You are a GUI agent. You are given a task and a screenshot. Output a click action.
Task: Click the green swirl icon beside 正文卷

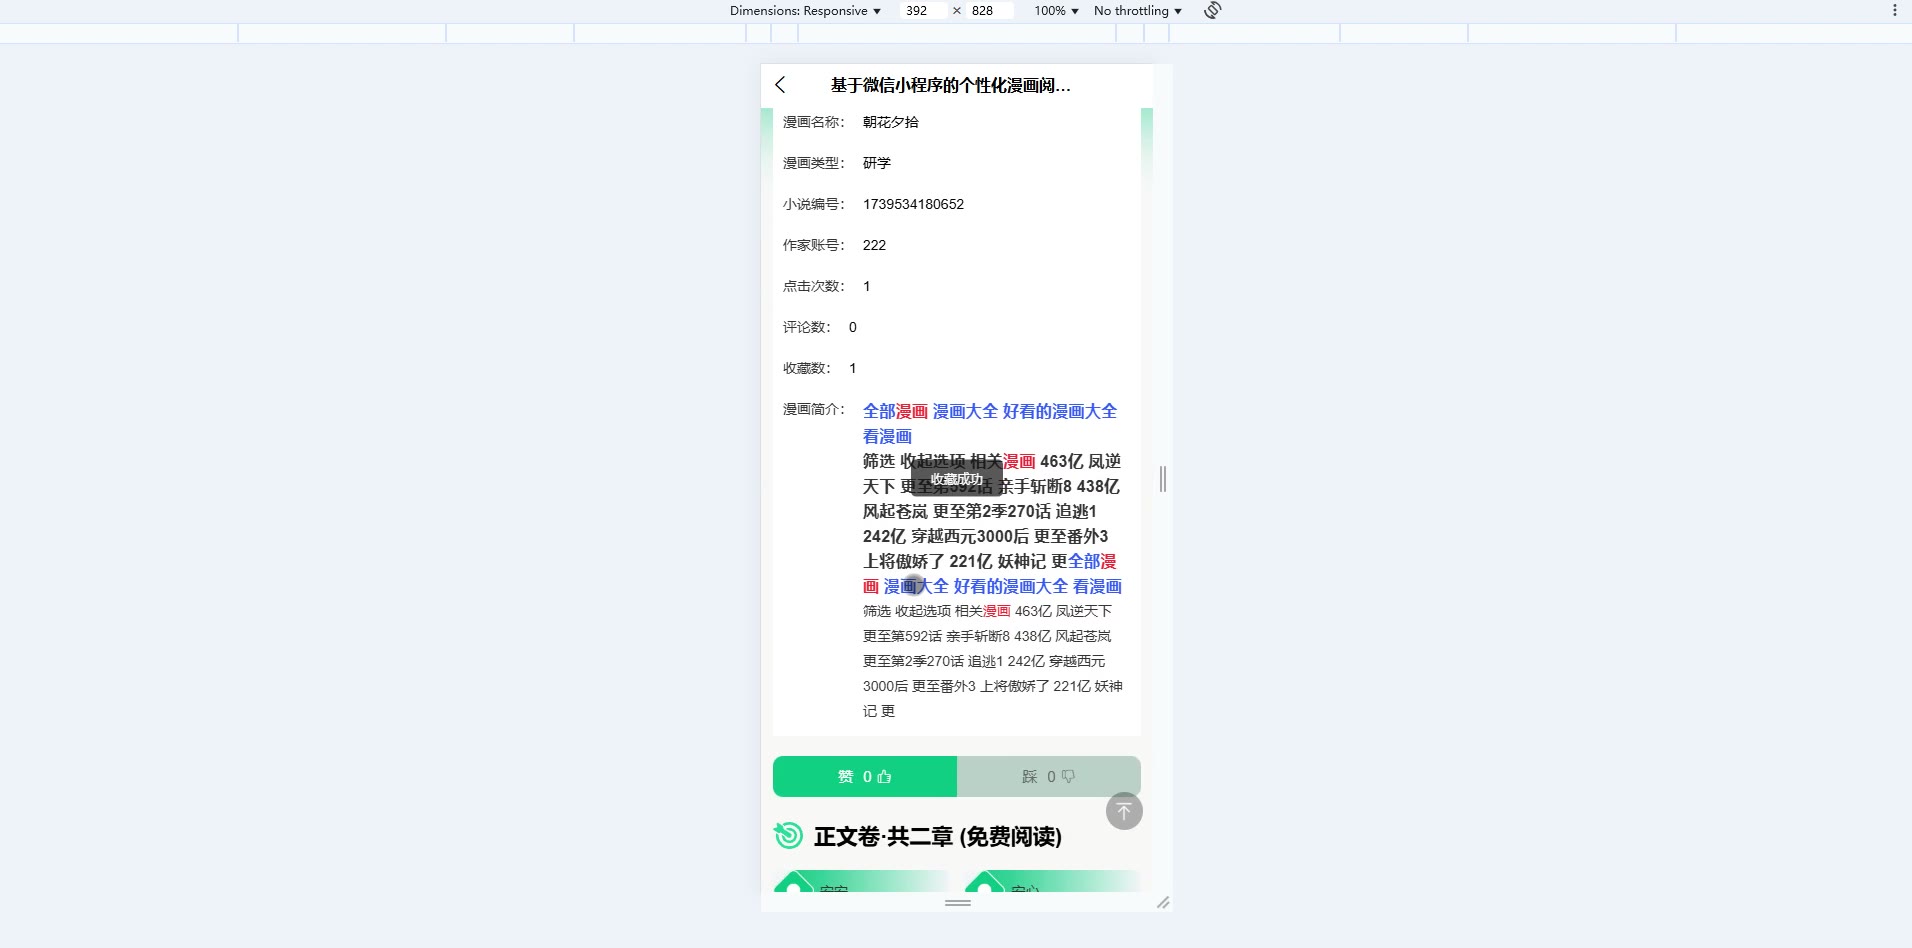coord(788,835)
